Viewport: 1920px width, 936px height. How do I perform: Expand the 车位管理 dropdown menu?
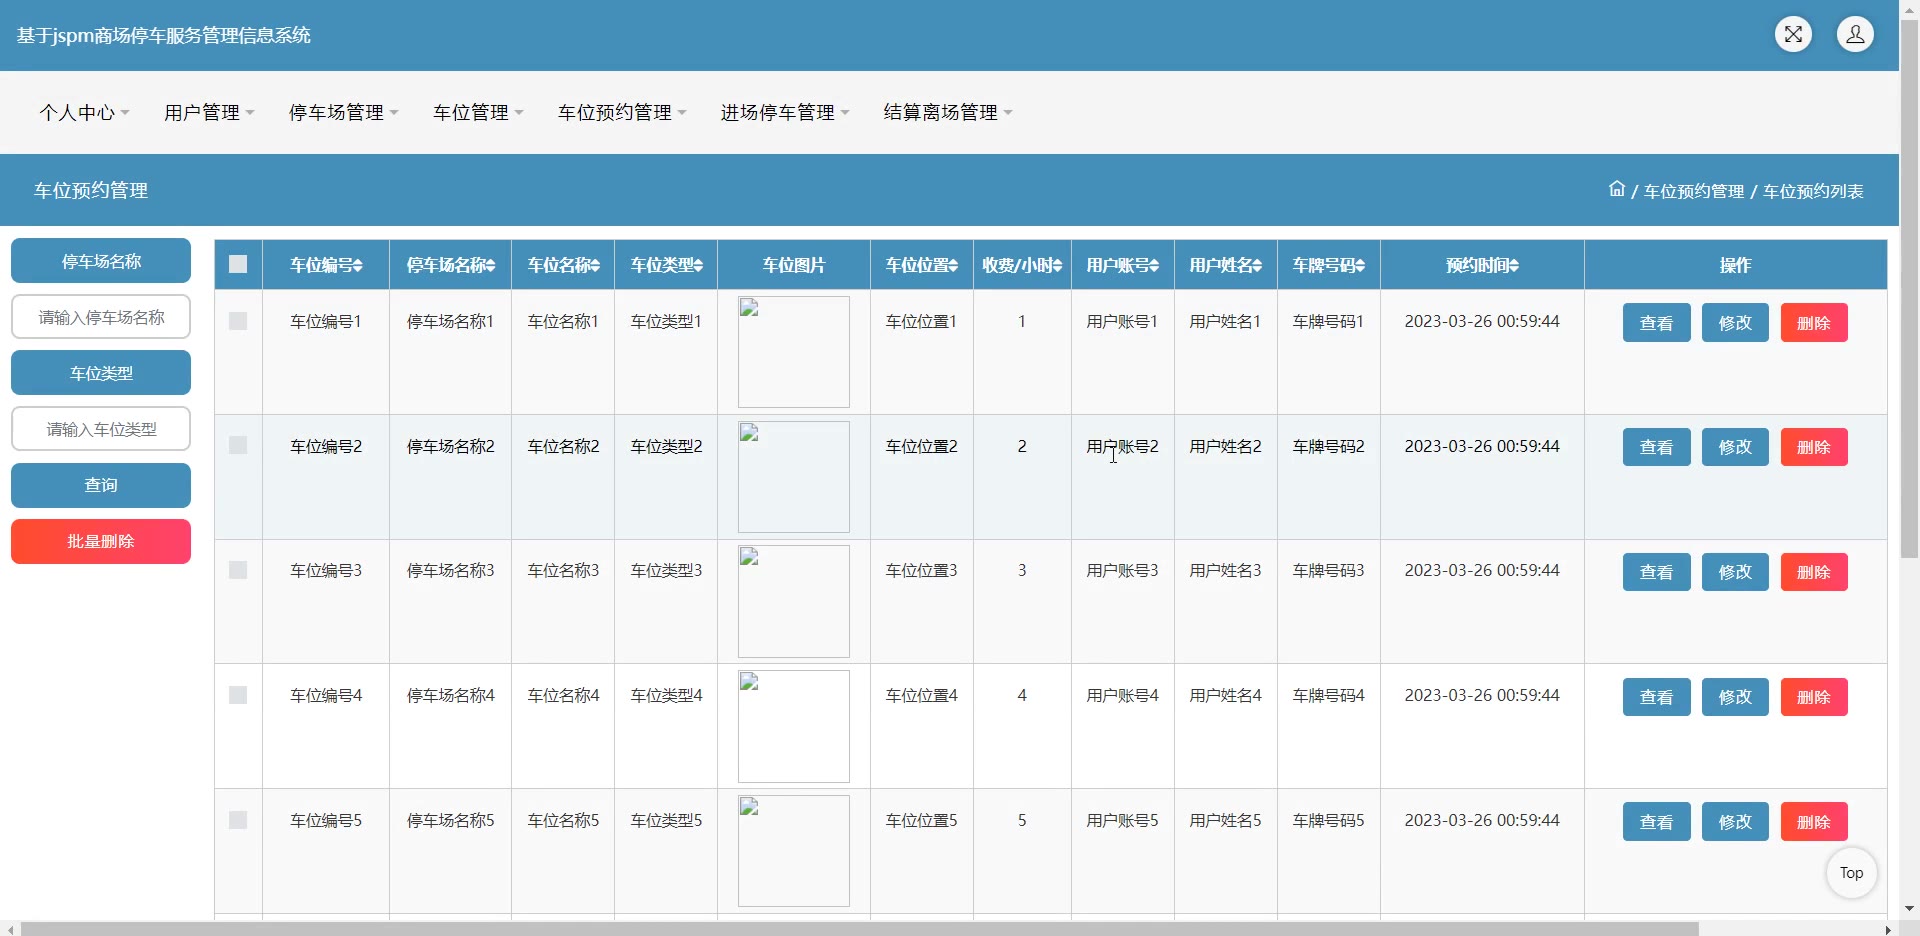click(478, 113)
